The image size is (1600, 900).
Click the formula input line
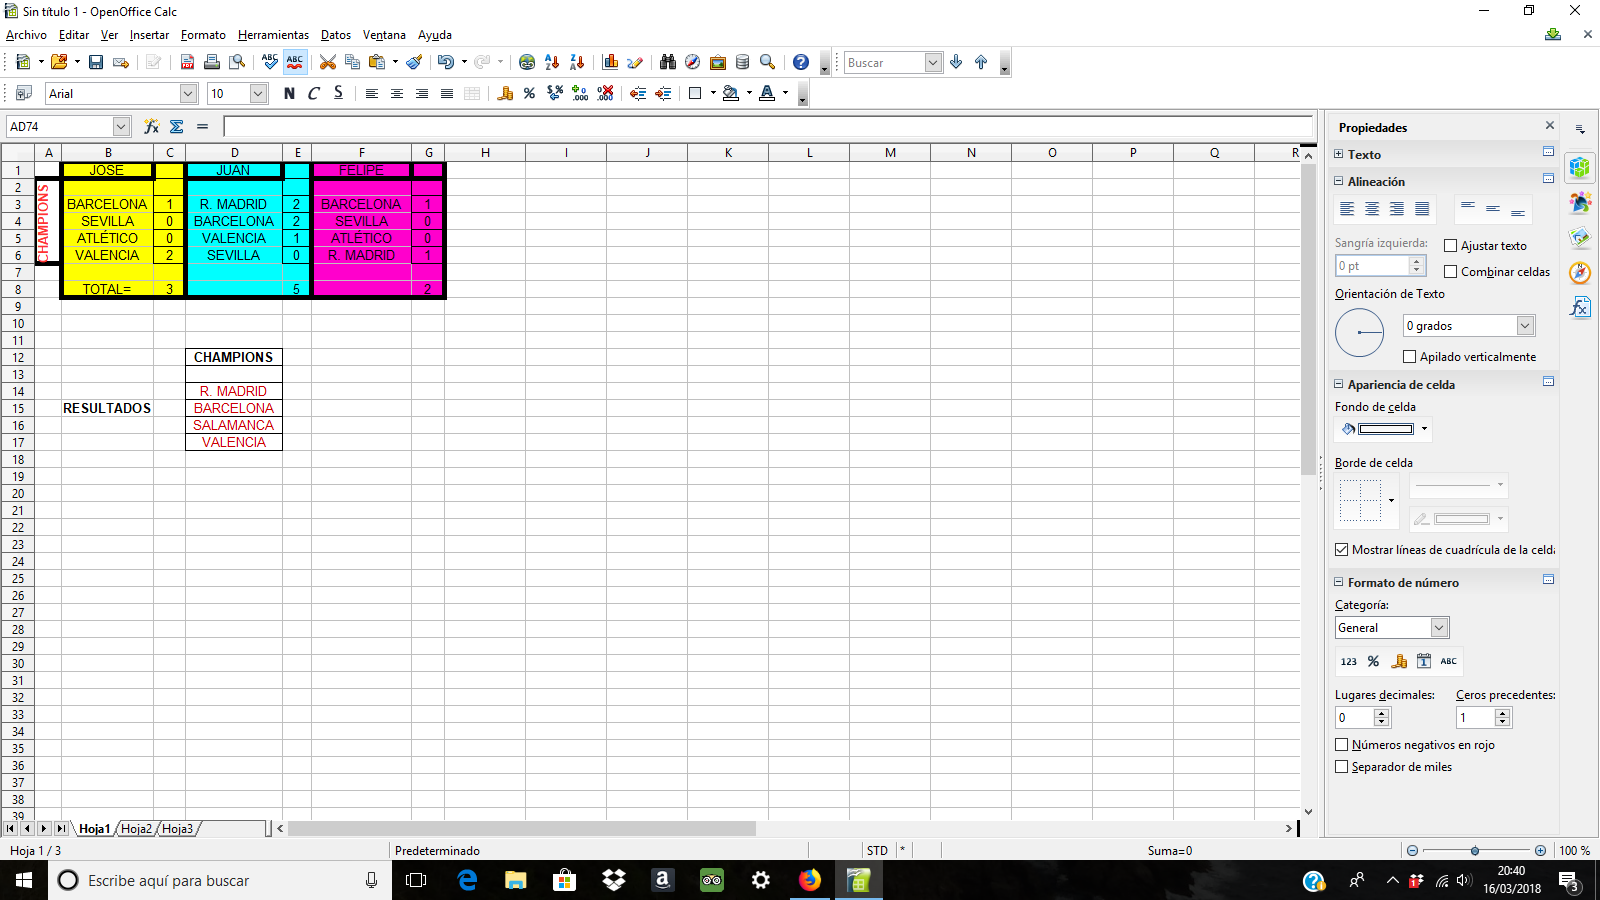click(768, 127)
